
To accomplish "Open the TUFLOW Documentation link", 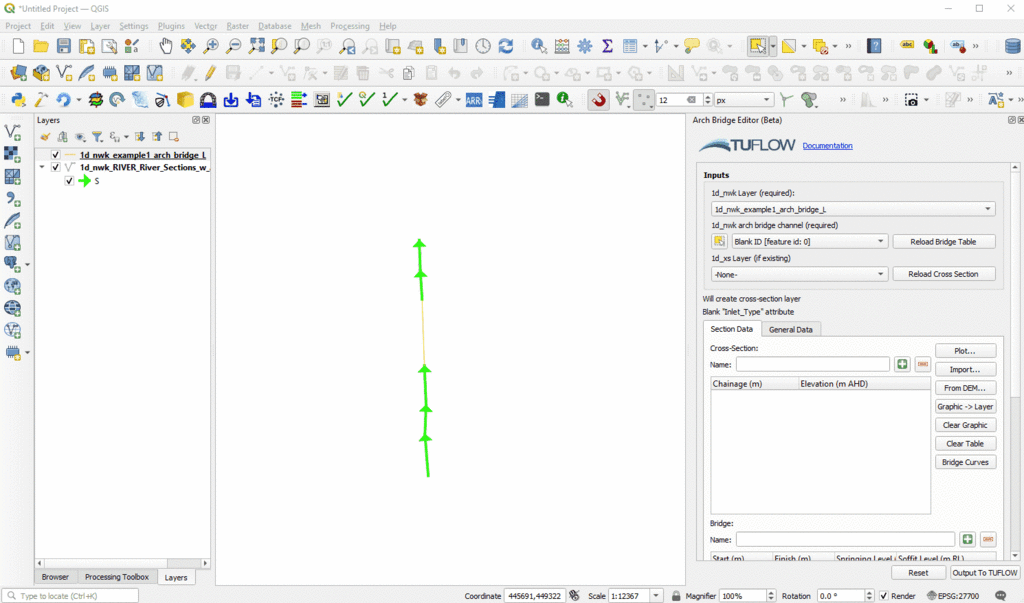I will (827, 146).
